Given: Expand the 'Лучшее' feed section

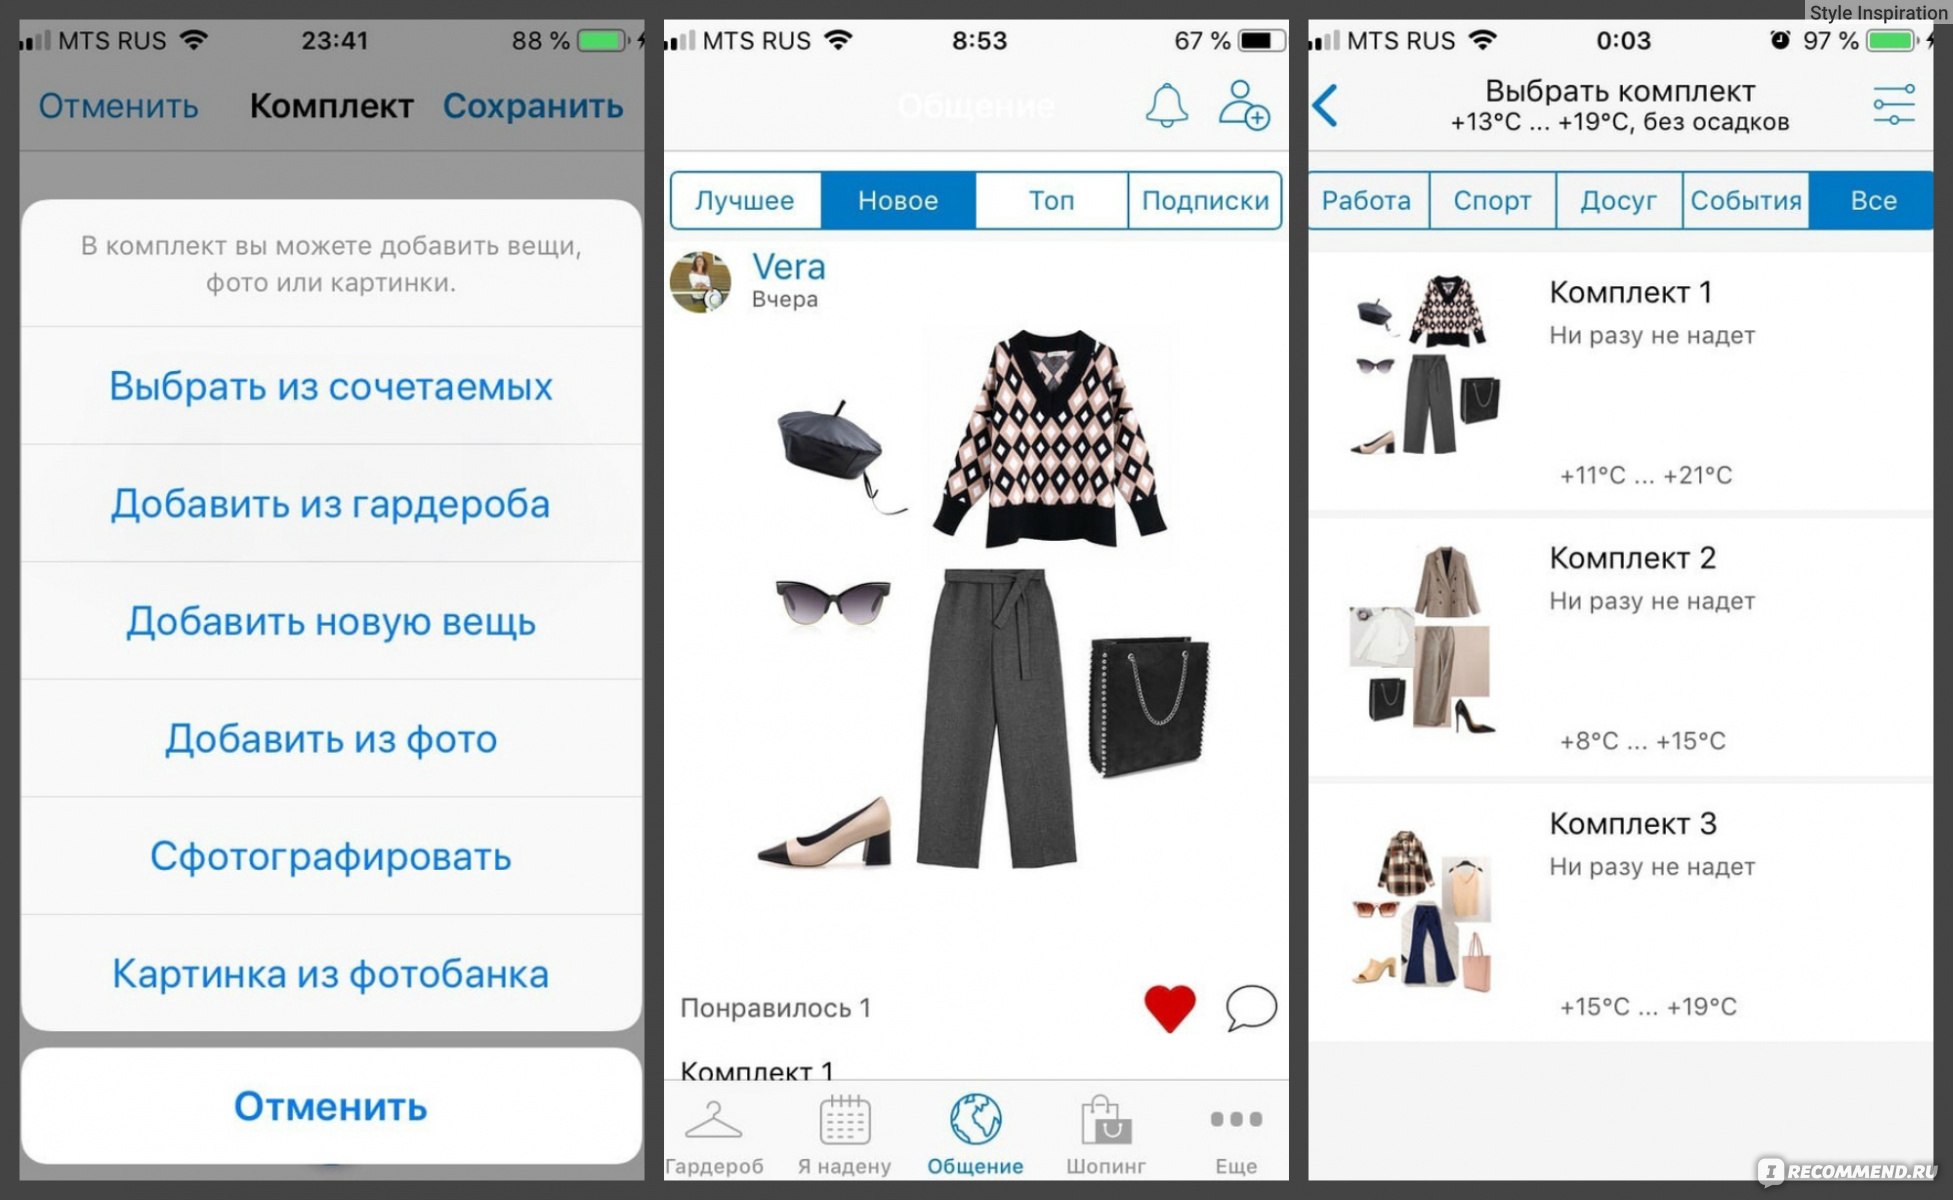Looking at the screenshot, I should pyautogui.click(x=745, y=202).
